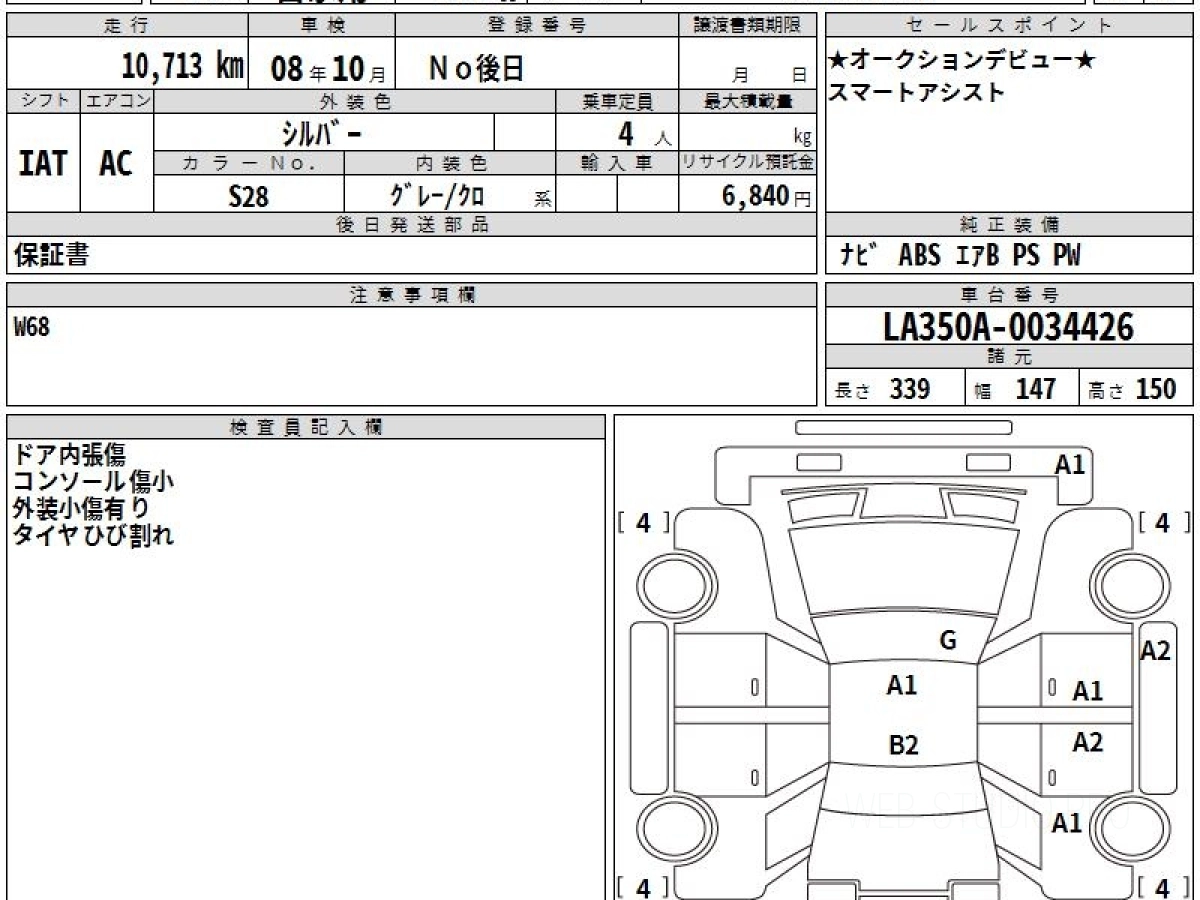Screen dimensions: 1200x900
Task: Select エアB in the equipment list
Action: point(977,255)
